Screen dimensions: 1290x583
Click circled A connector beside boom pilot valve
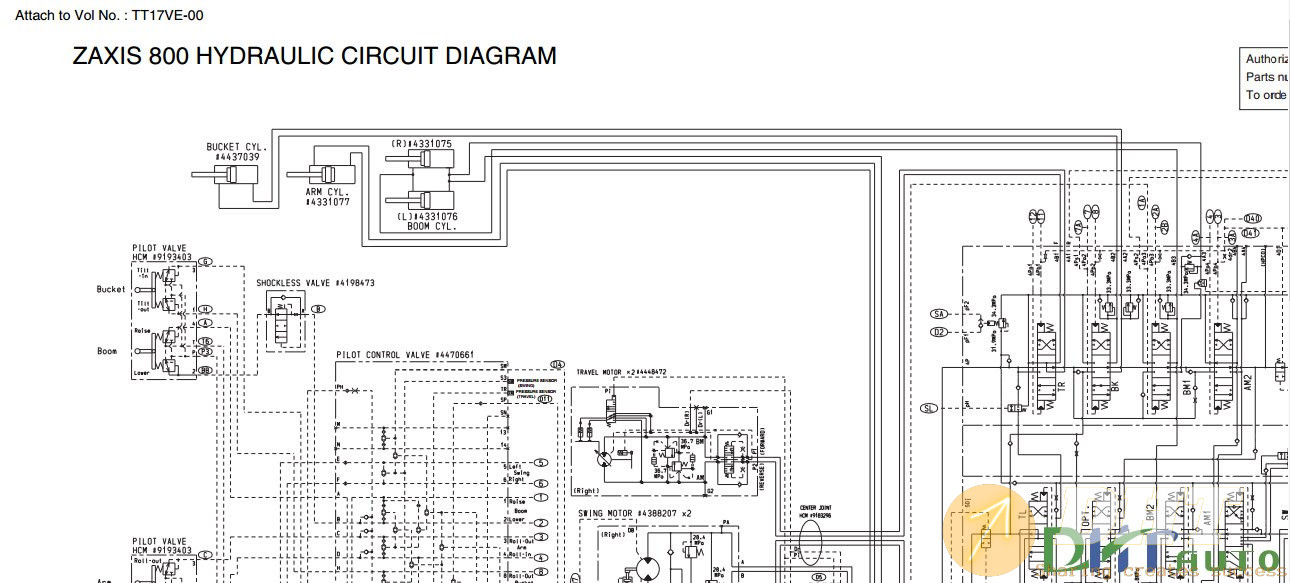204,323
